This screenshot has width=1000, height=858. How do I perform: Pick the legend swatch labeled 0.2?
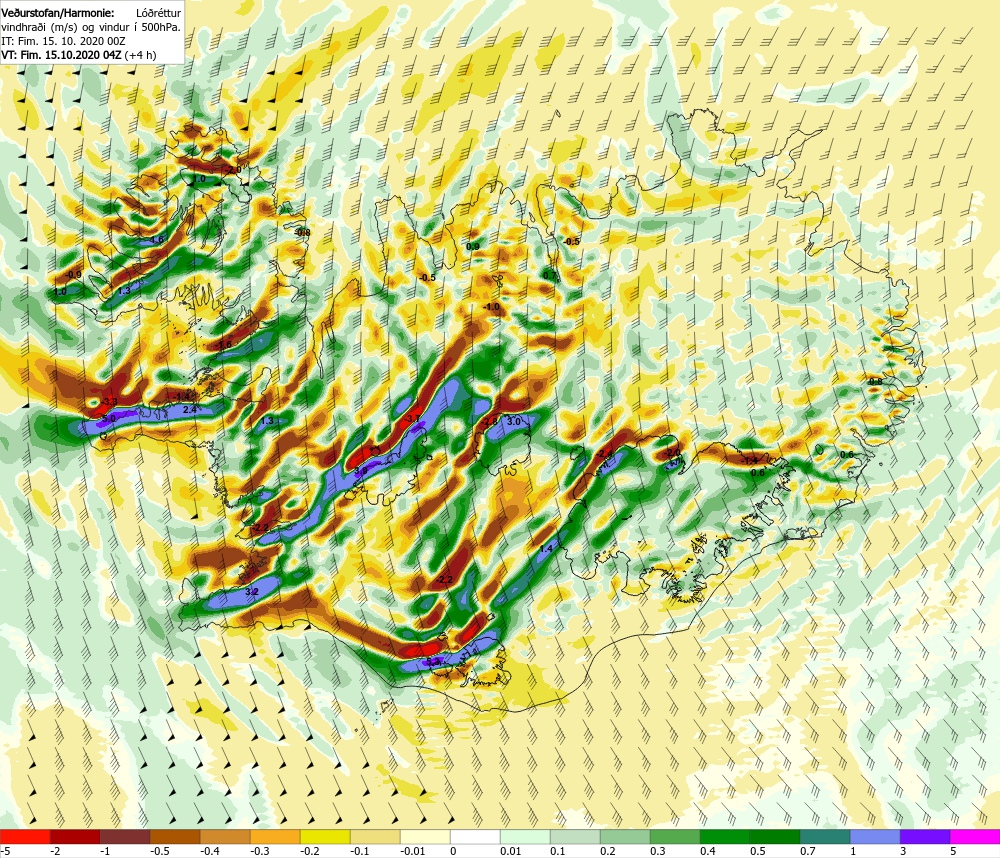click(625, 836)
